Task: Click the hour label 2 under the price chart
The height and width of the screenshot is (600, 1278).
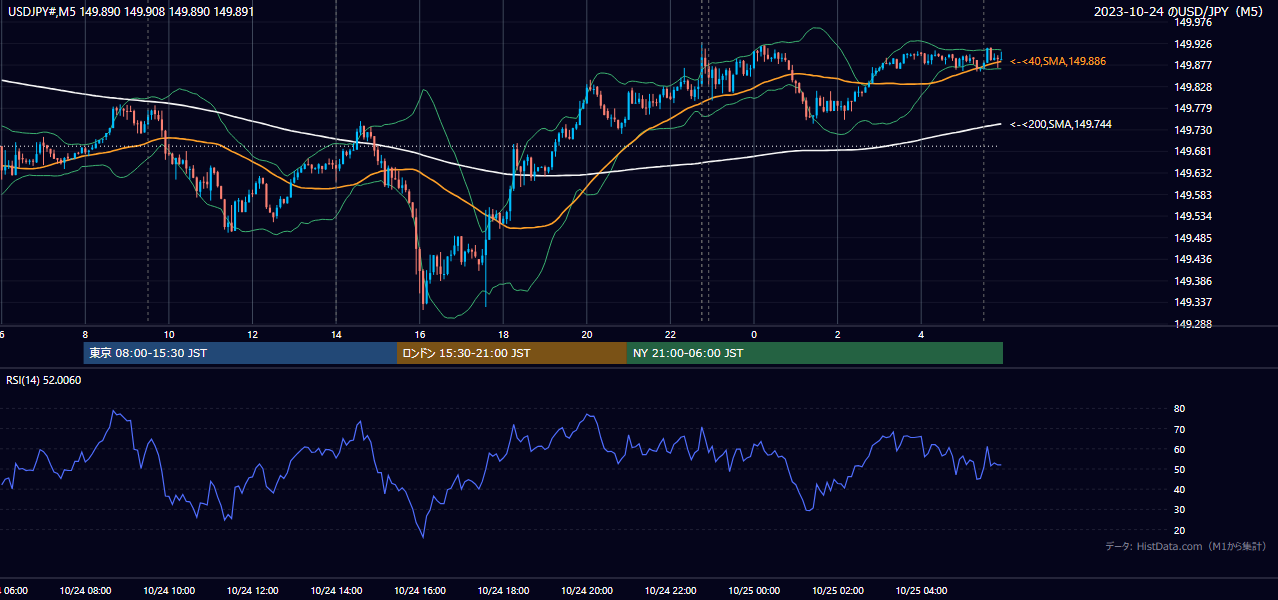Action: click(838, 334)
